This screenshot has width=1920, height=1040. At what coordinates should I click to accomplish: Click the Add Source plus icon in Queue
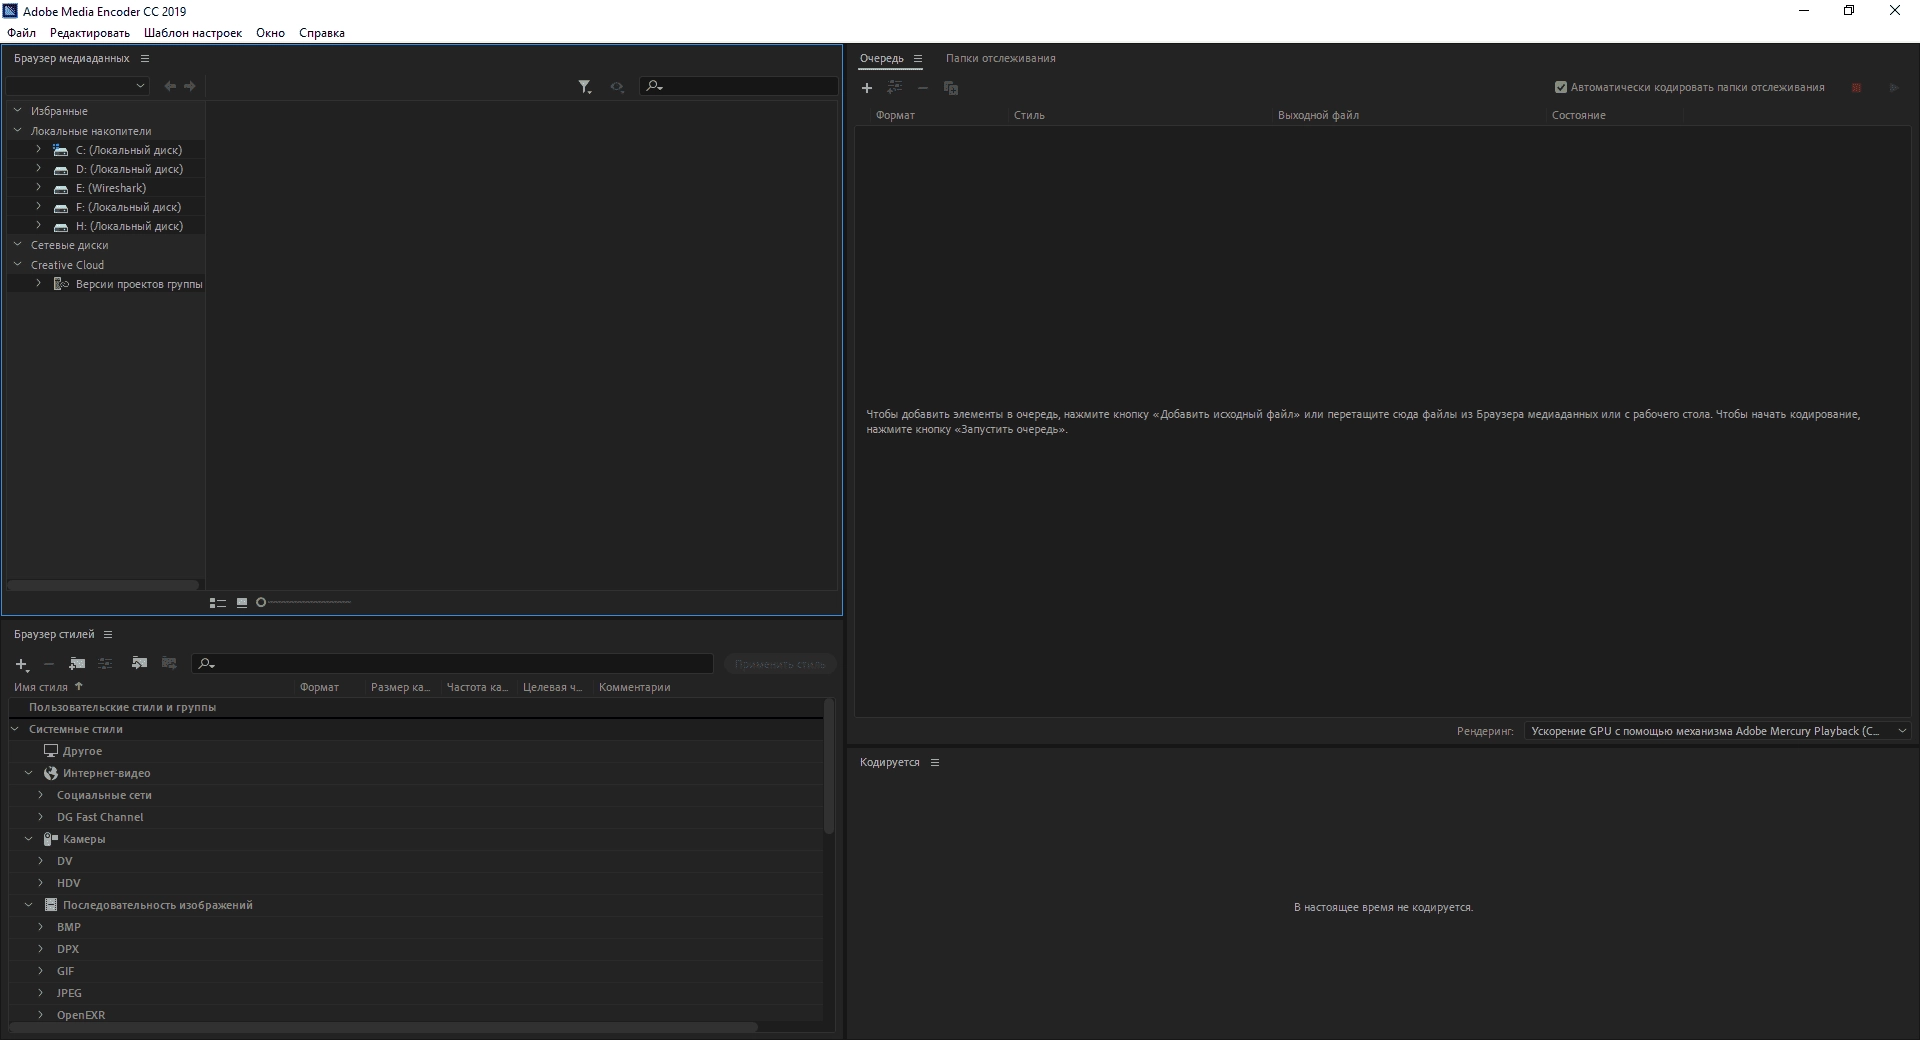[x=867, y=88]
